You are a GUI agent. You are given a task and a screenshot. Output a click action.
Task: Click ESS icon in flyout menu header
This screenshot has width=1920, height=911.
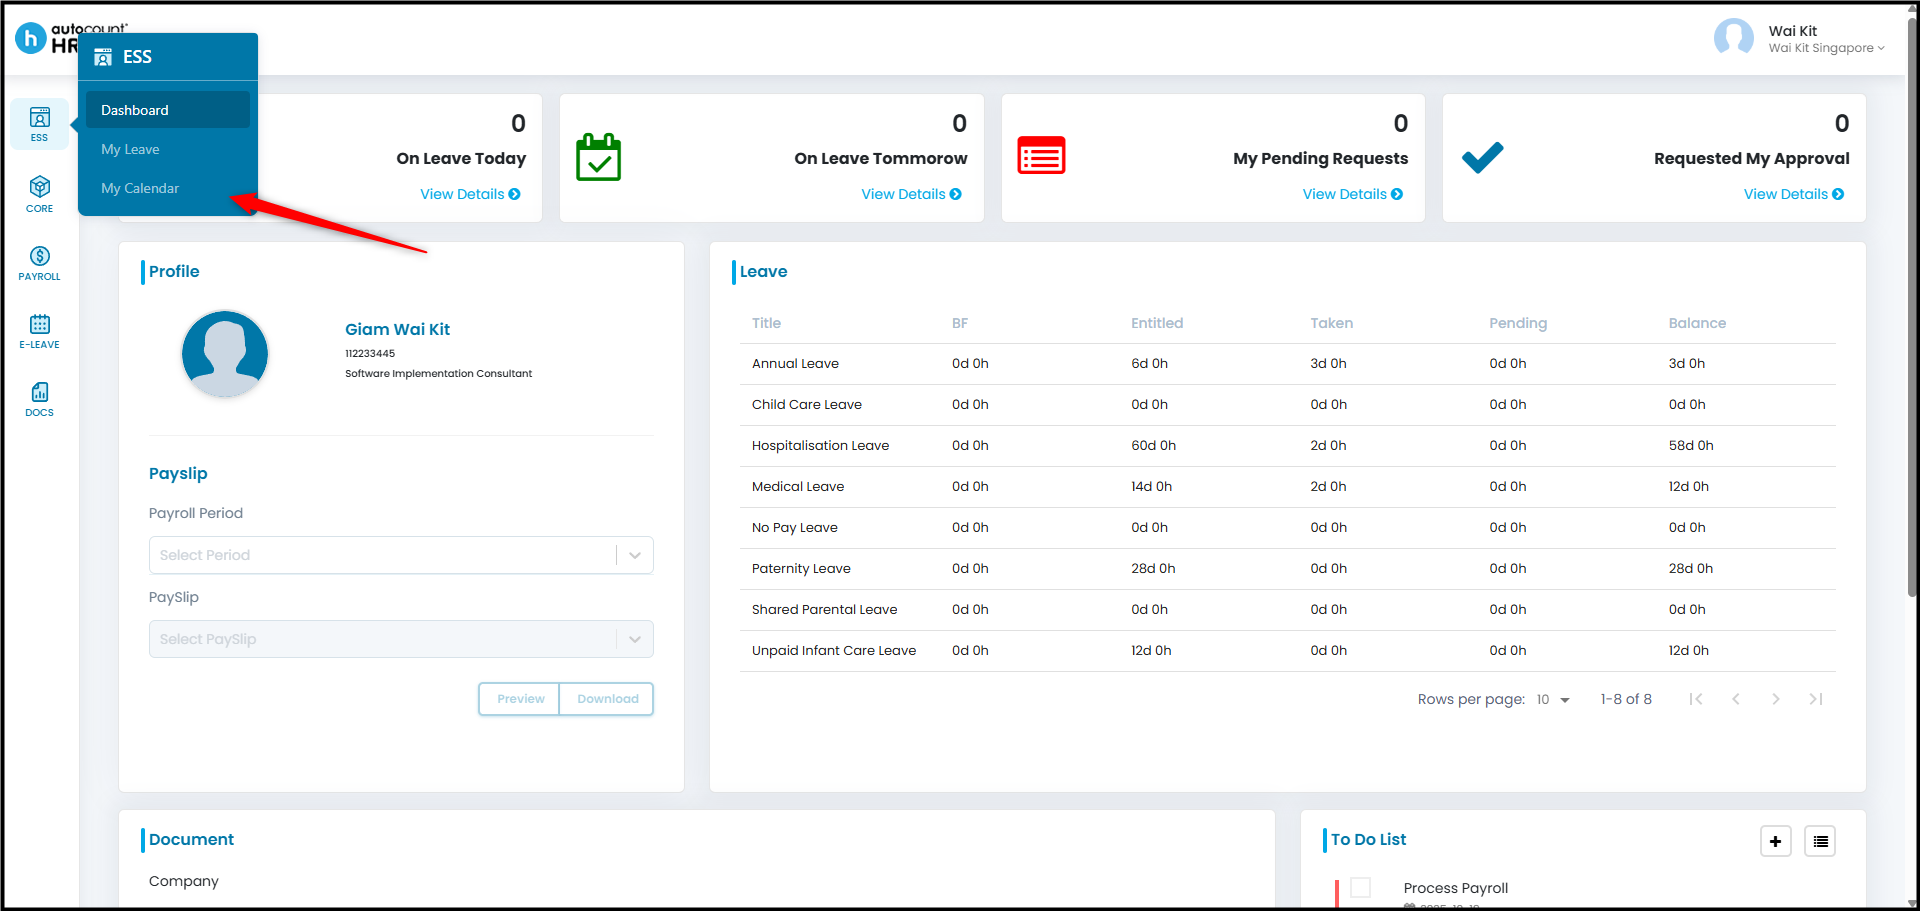(x=103, y=57)
